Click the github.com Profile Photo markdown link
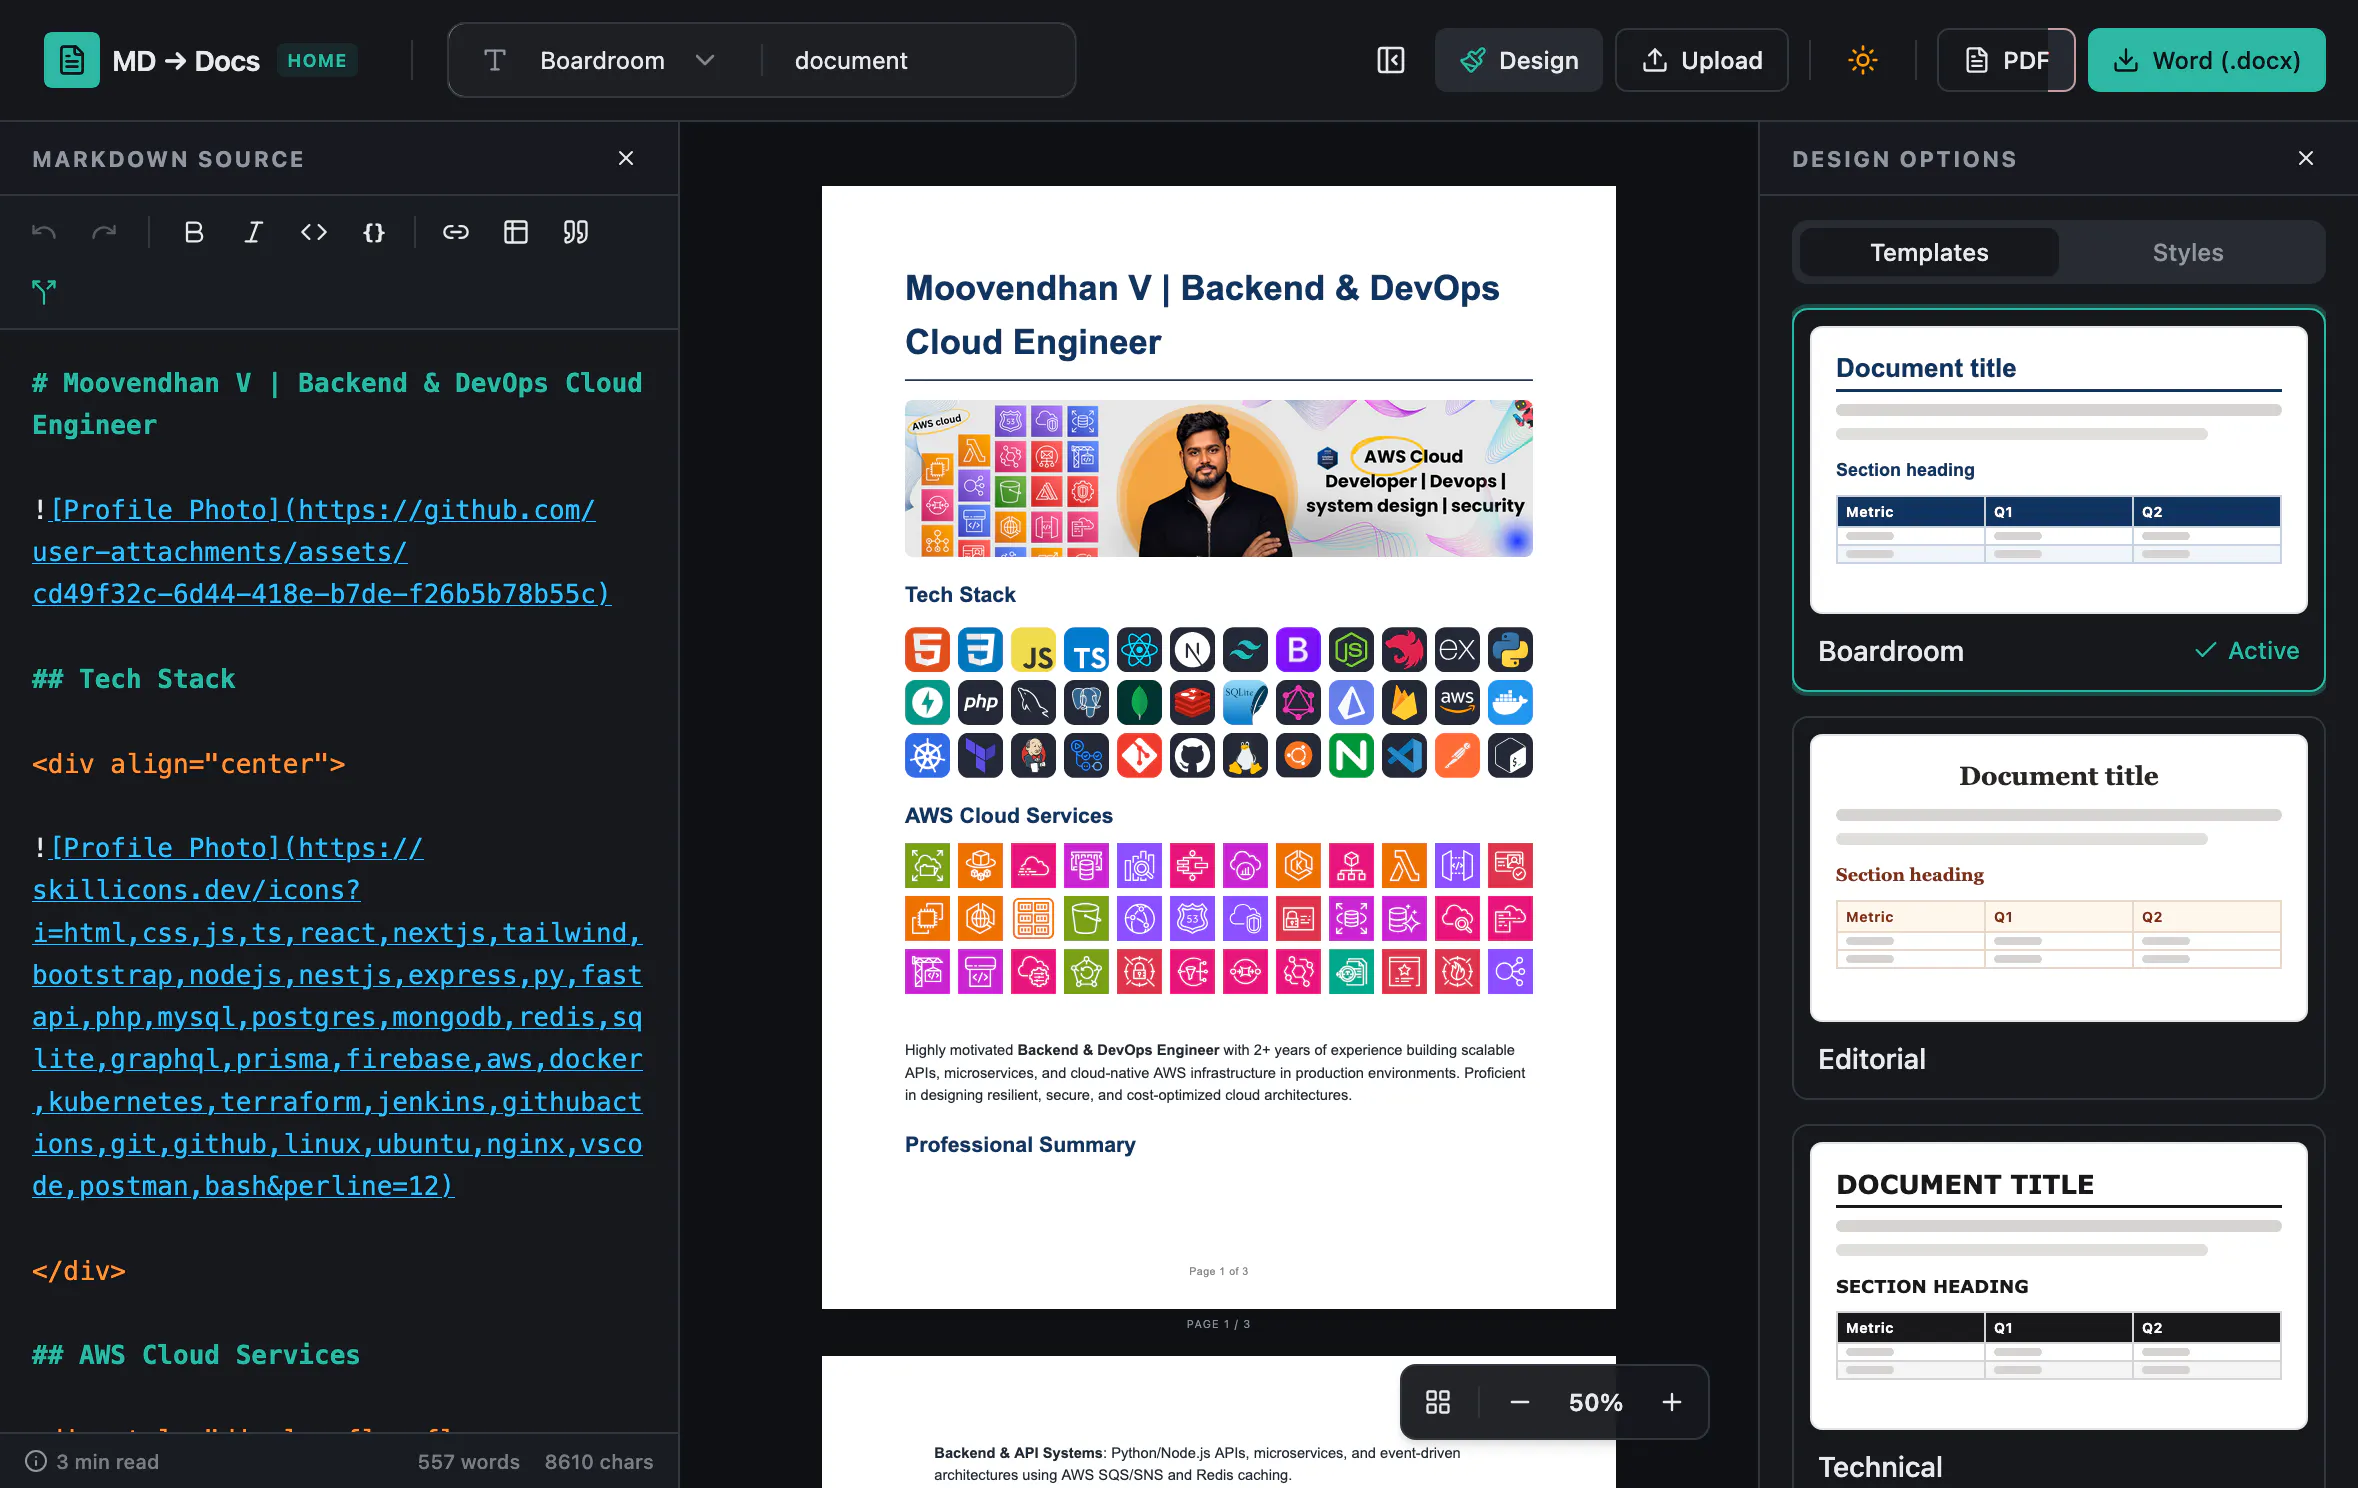Screen dimensions: 2358x1488 (322, 552)
